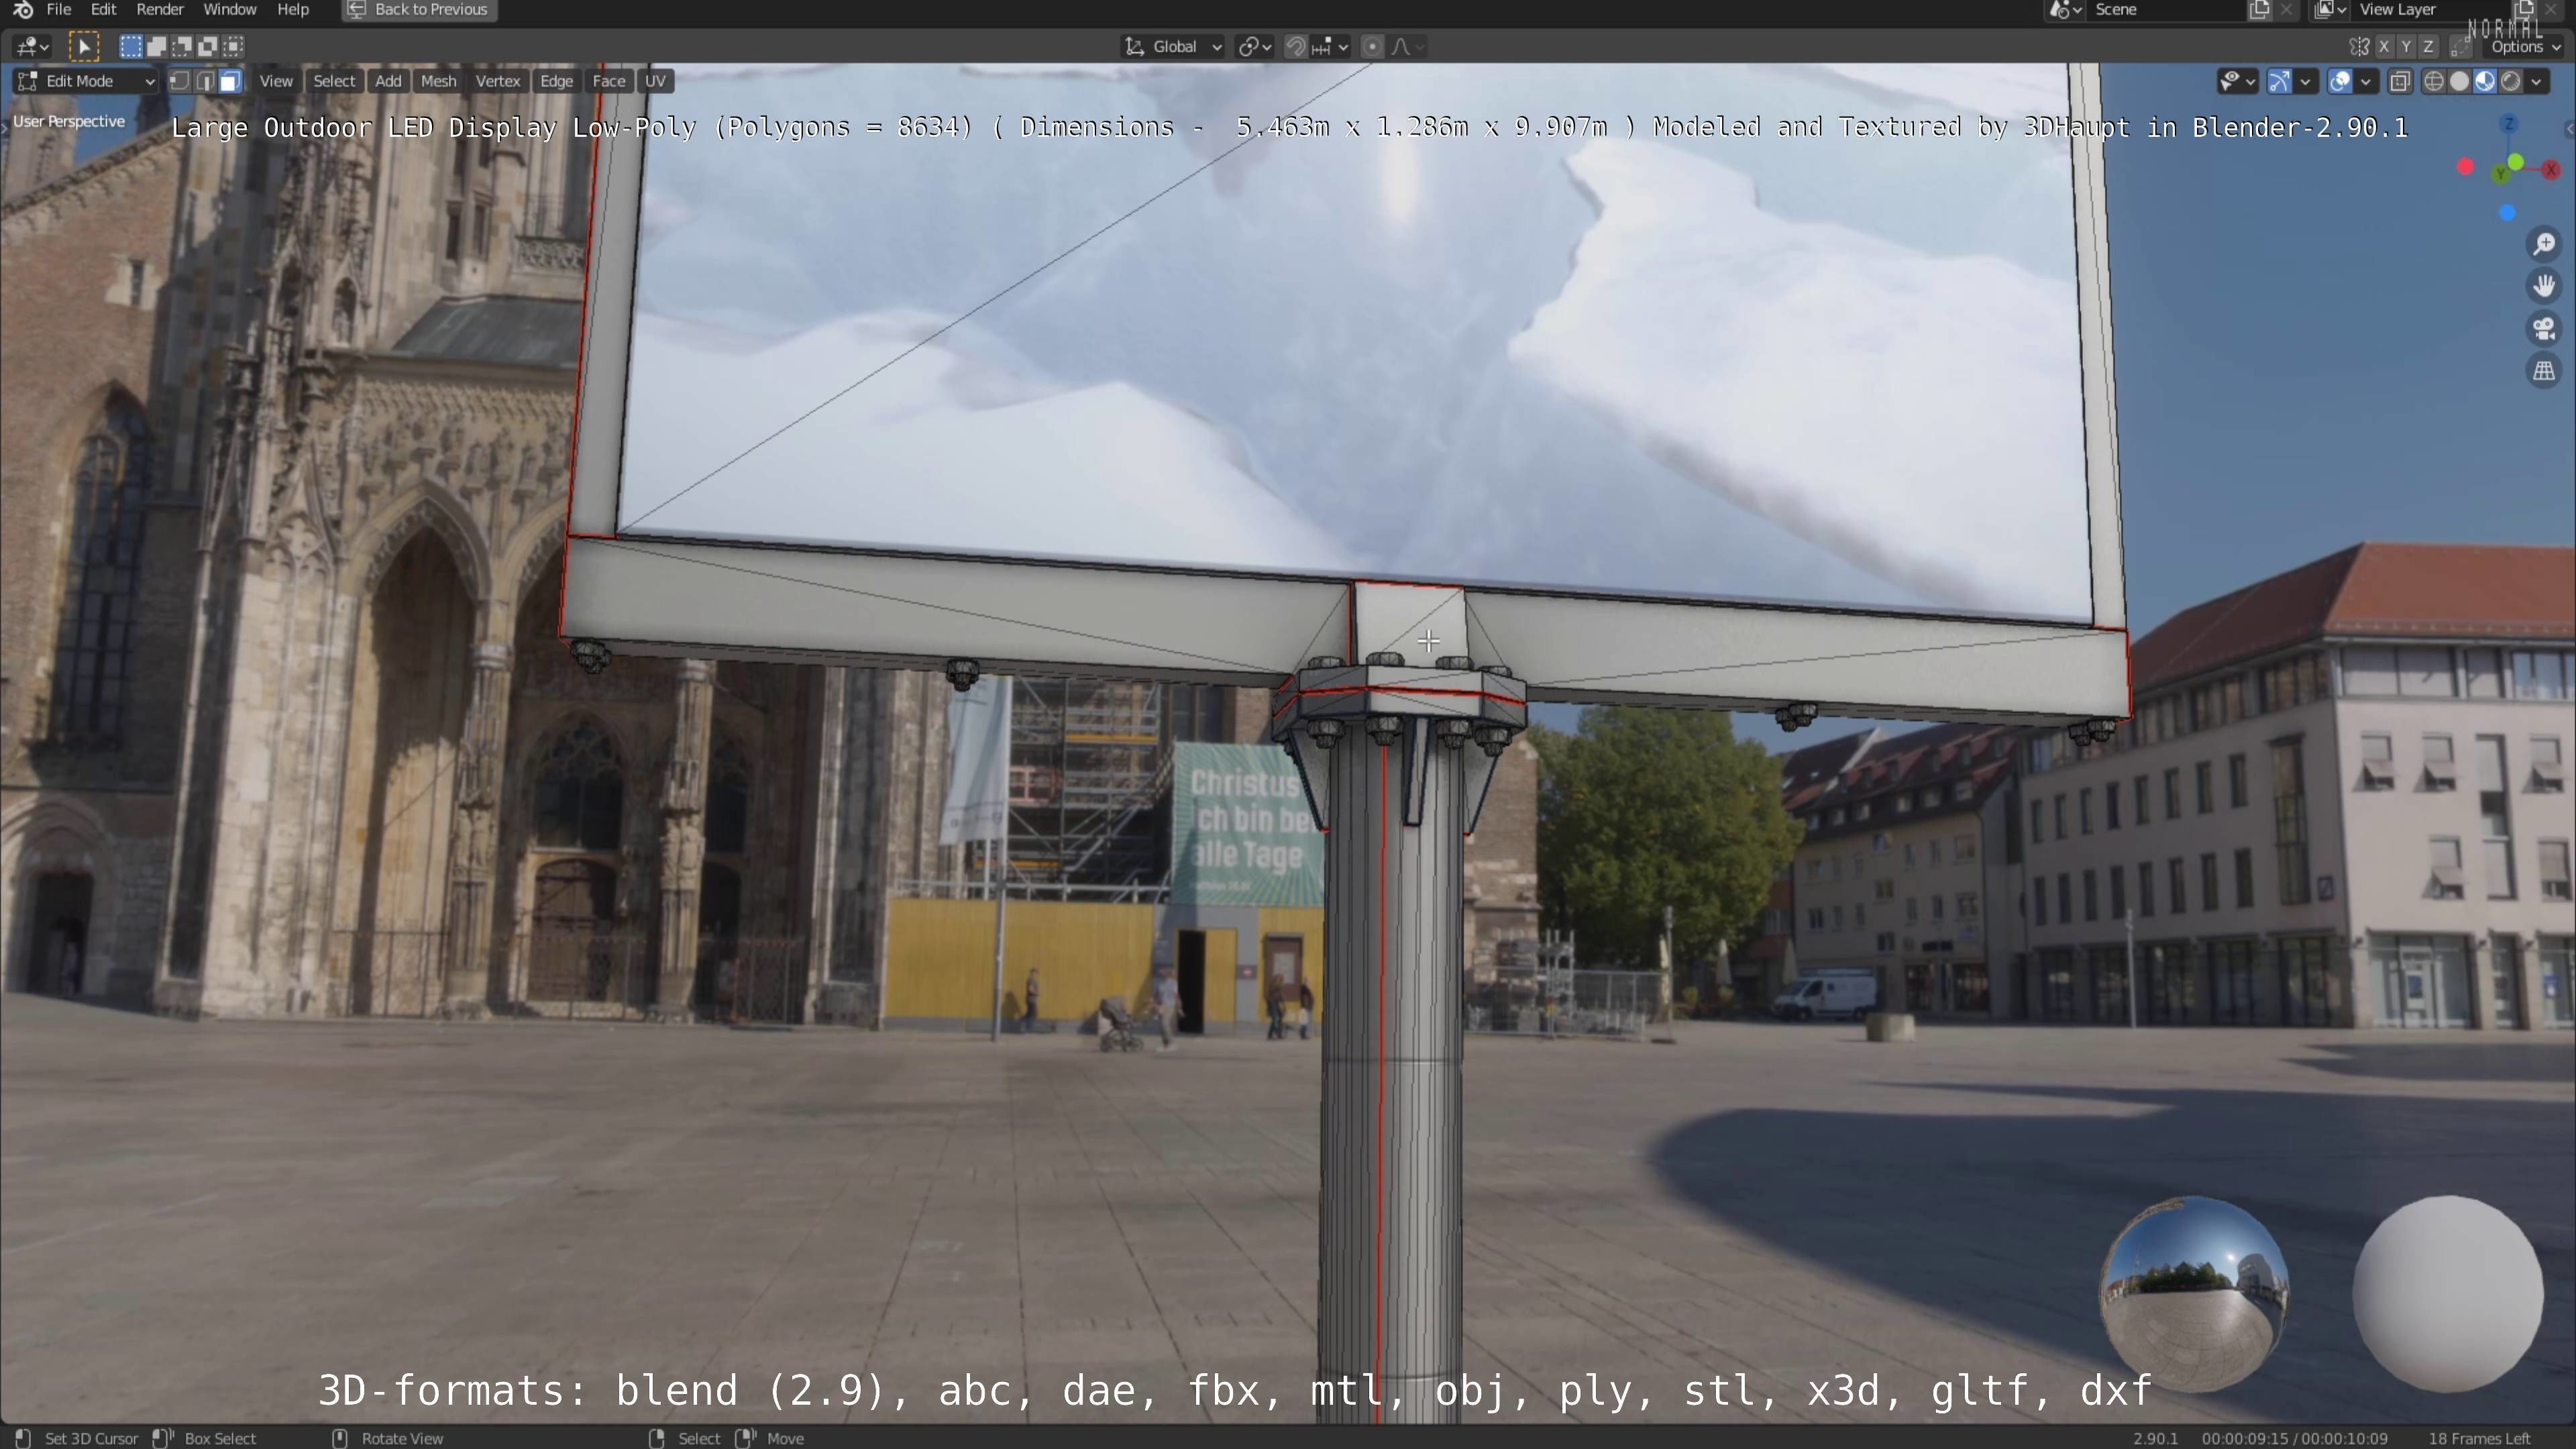The width and height of the screenshot is (2576, 1449).
Task: Open the Edit menu in top bar
Action: (103, 10)
